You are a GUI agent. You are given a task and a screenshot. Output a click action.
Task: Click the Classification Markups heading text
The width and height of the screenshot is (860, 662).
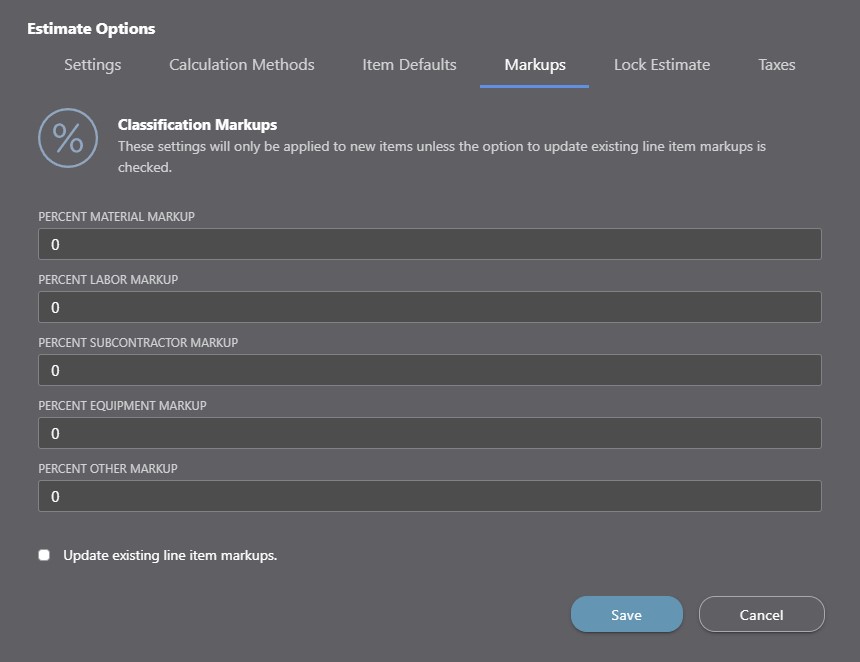(x=197, y=125)
